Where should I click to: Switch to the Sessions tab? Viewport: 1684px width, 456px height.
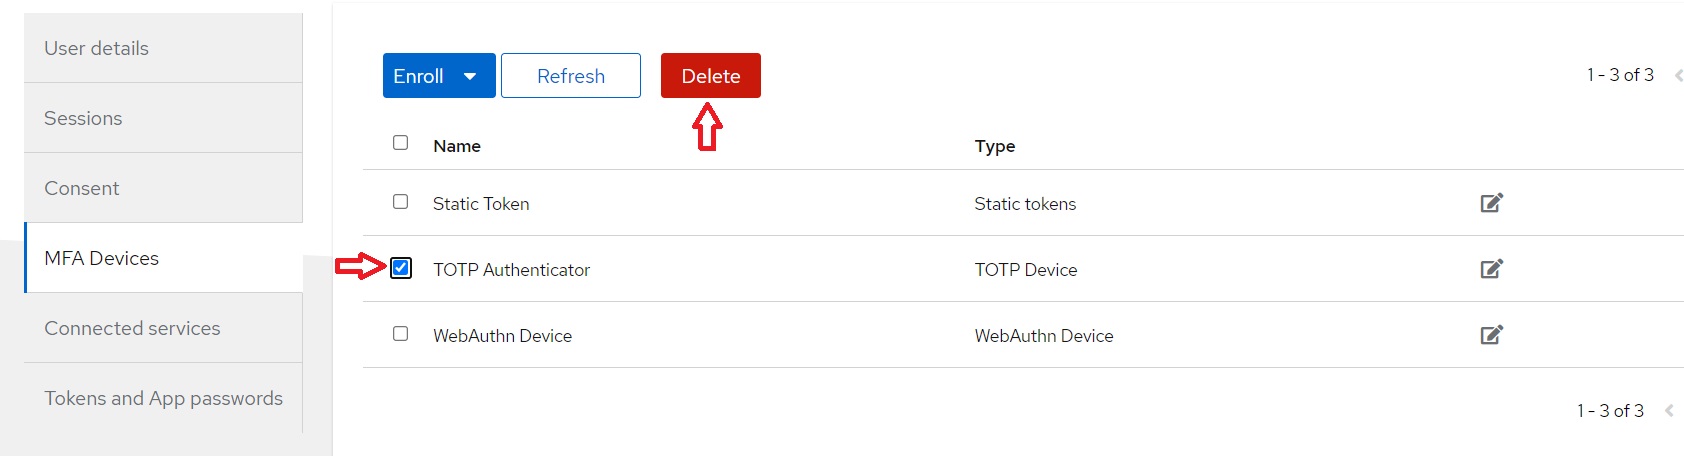tap(163, 118)
